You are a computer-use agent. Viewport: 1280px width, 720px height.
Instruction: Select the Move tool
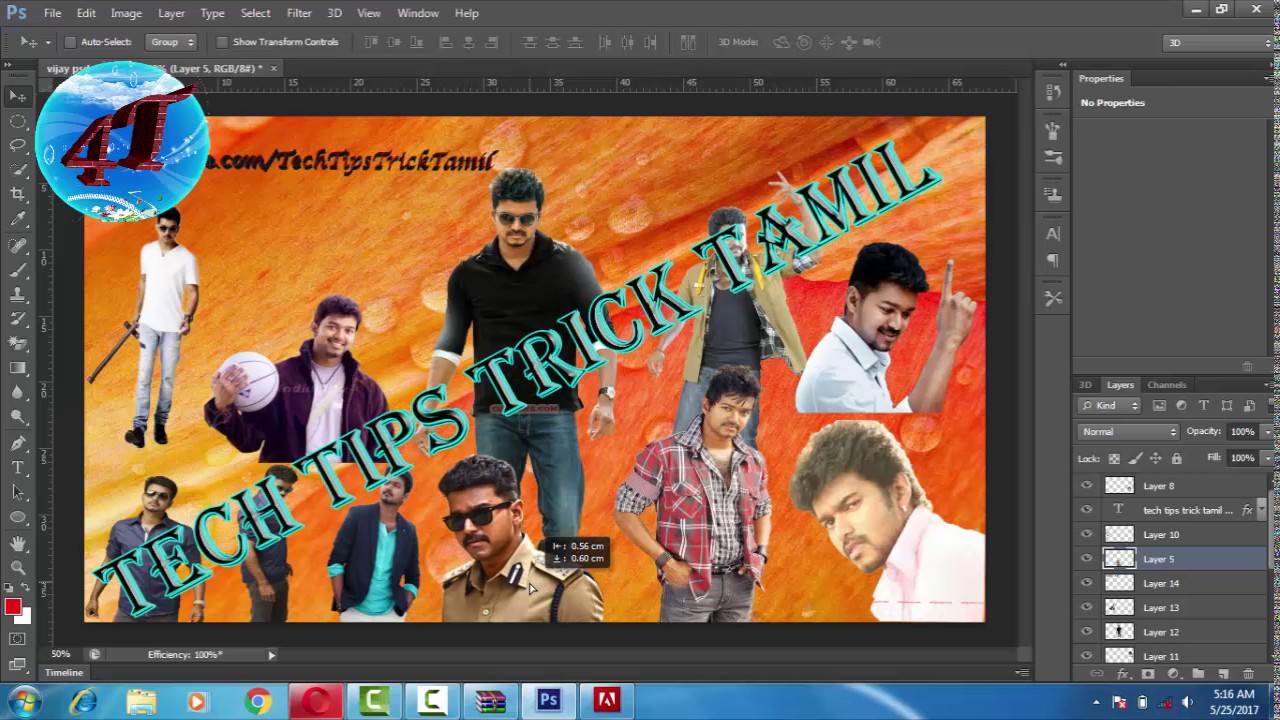click(x=18, y=96)
